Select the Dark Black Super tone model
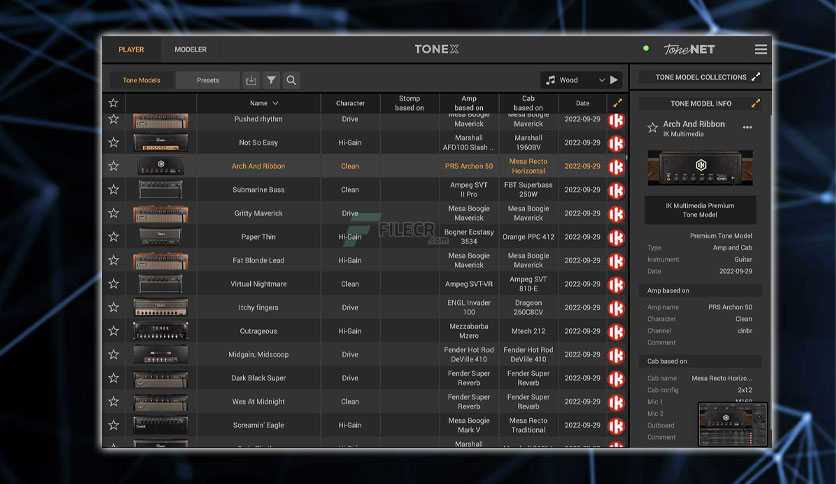 (258, 378)
